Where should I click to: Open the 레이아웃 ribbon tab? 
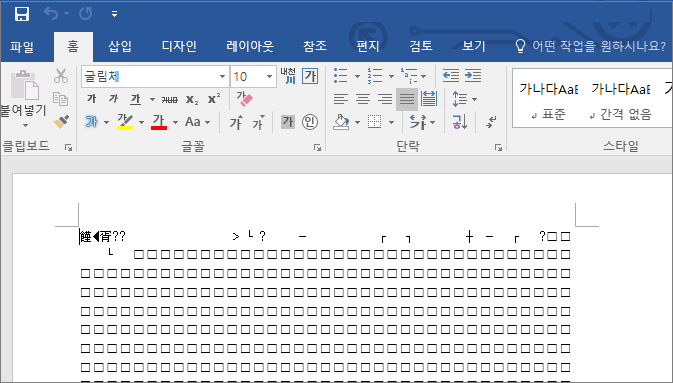[250, 46]
